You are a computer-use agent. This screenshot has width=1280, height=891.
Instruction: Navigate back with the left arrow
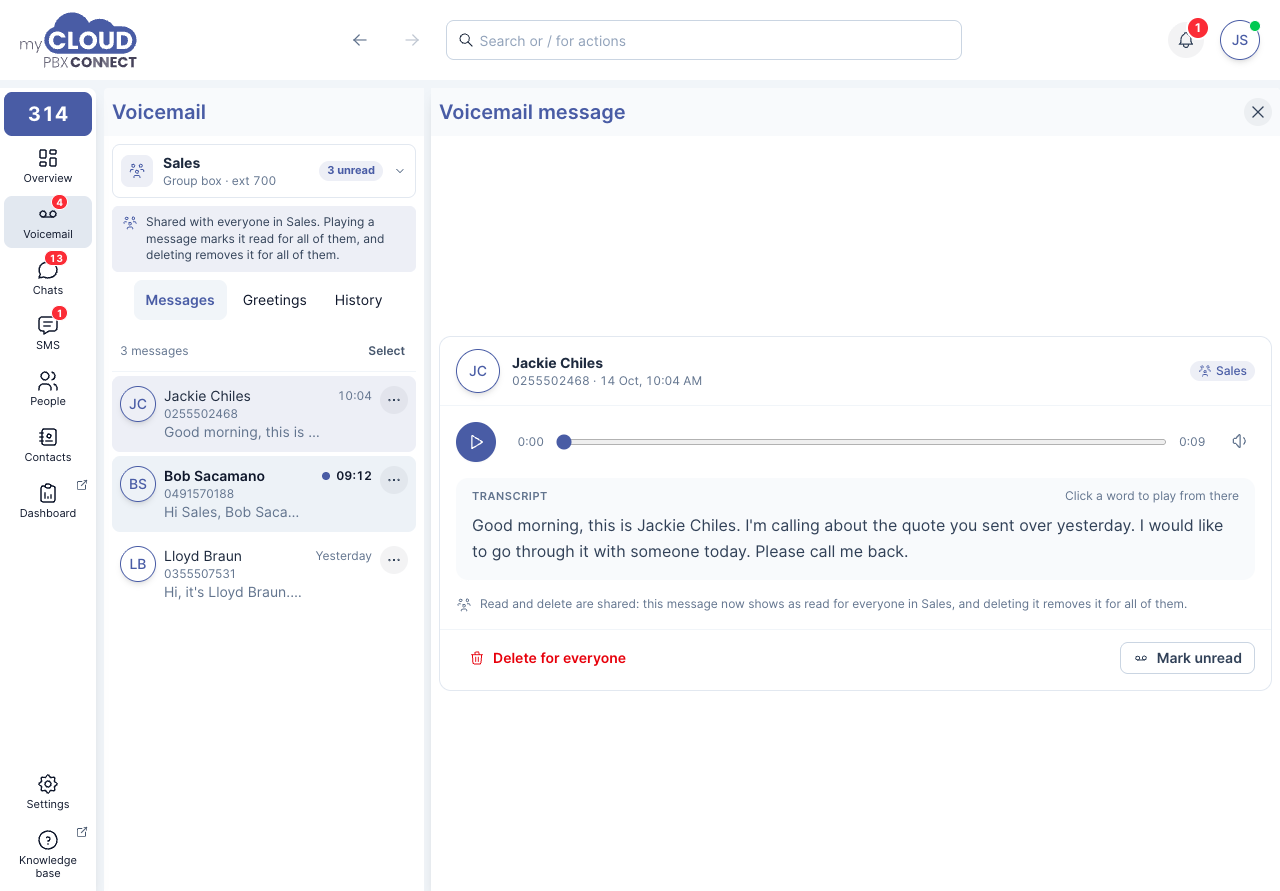[x=360, y=40]
